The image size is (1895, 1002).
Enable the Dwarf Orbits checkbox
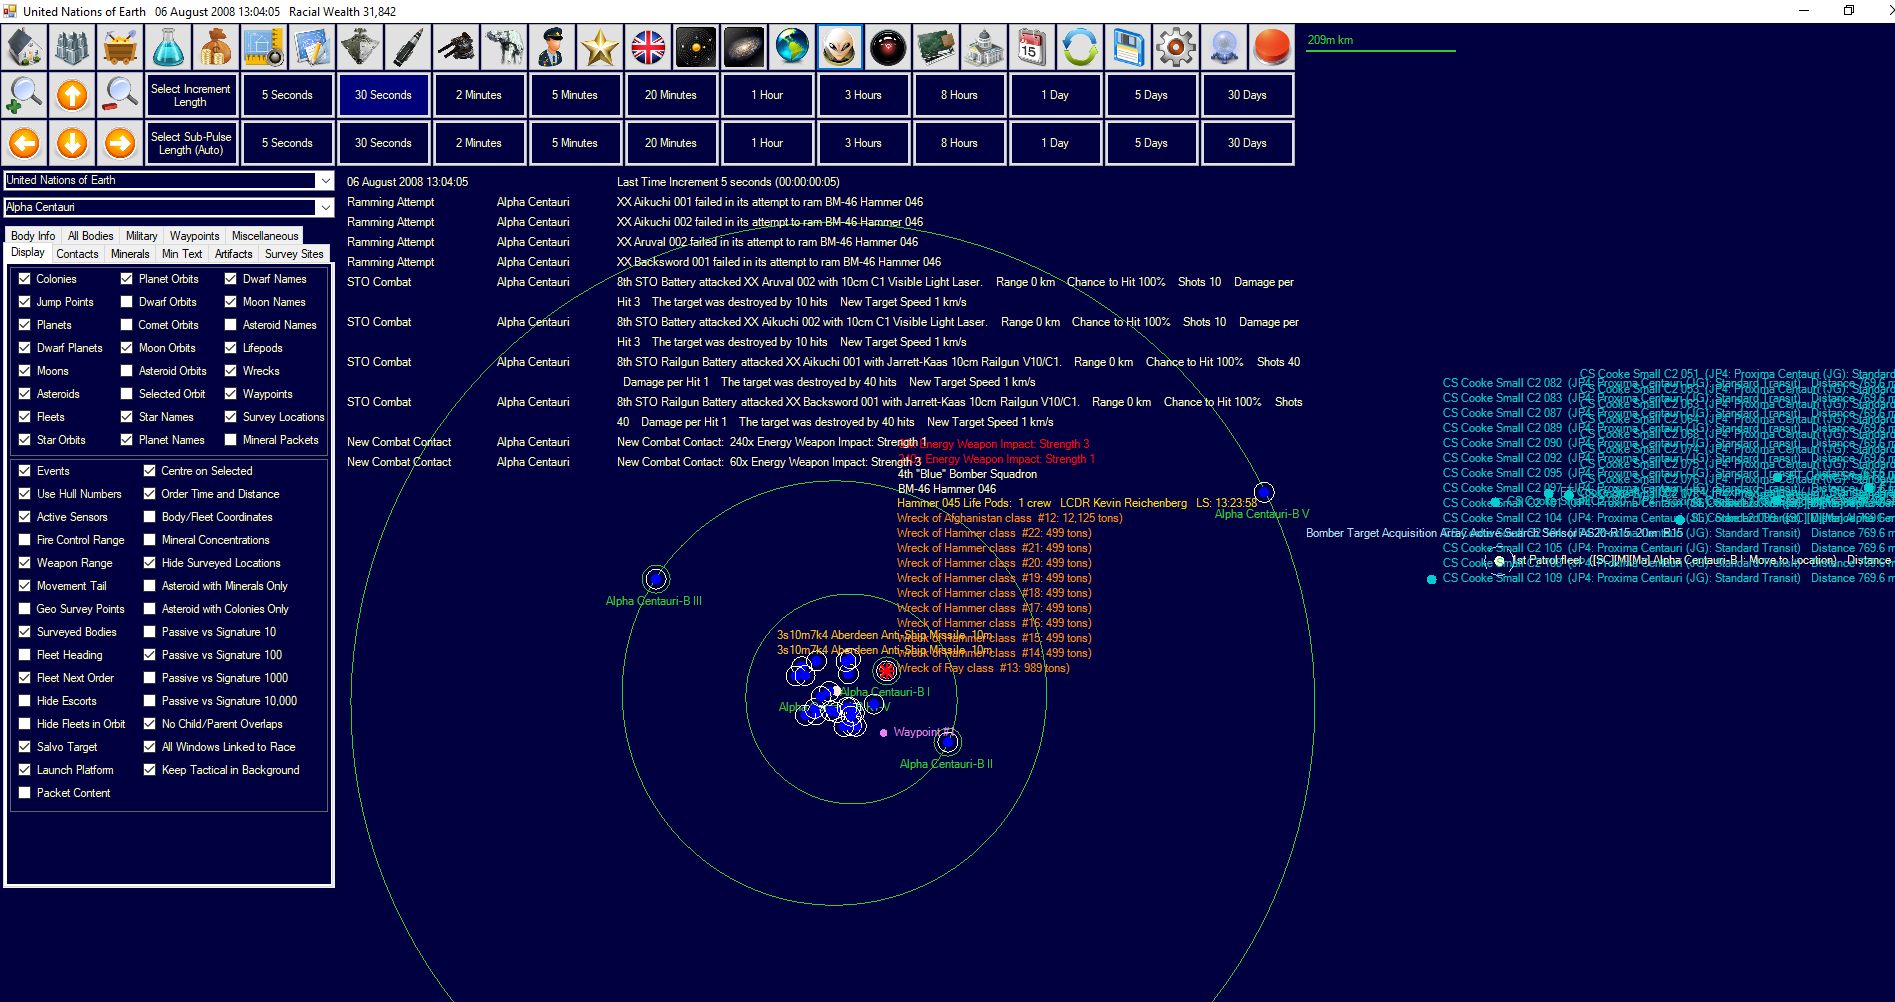click(x=127, y=302)
